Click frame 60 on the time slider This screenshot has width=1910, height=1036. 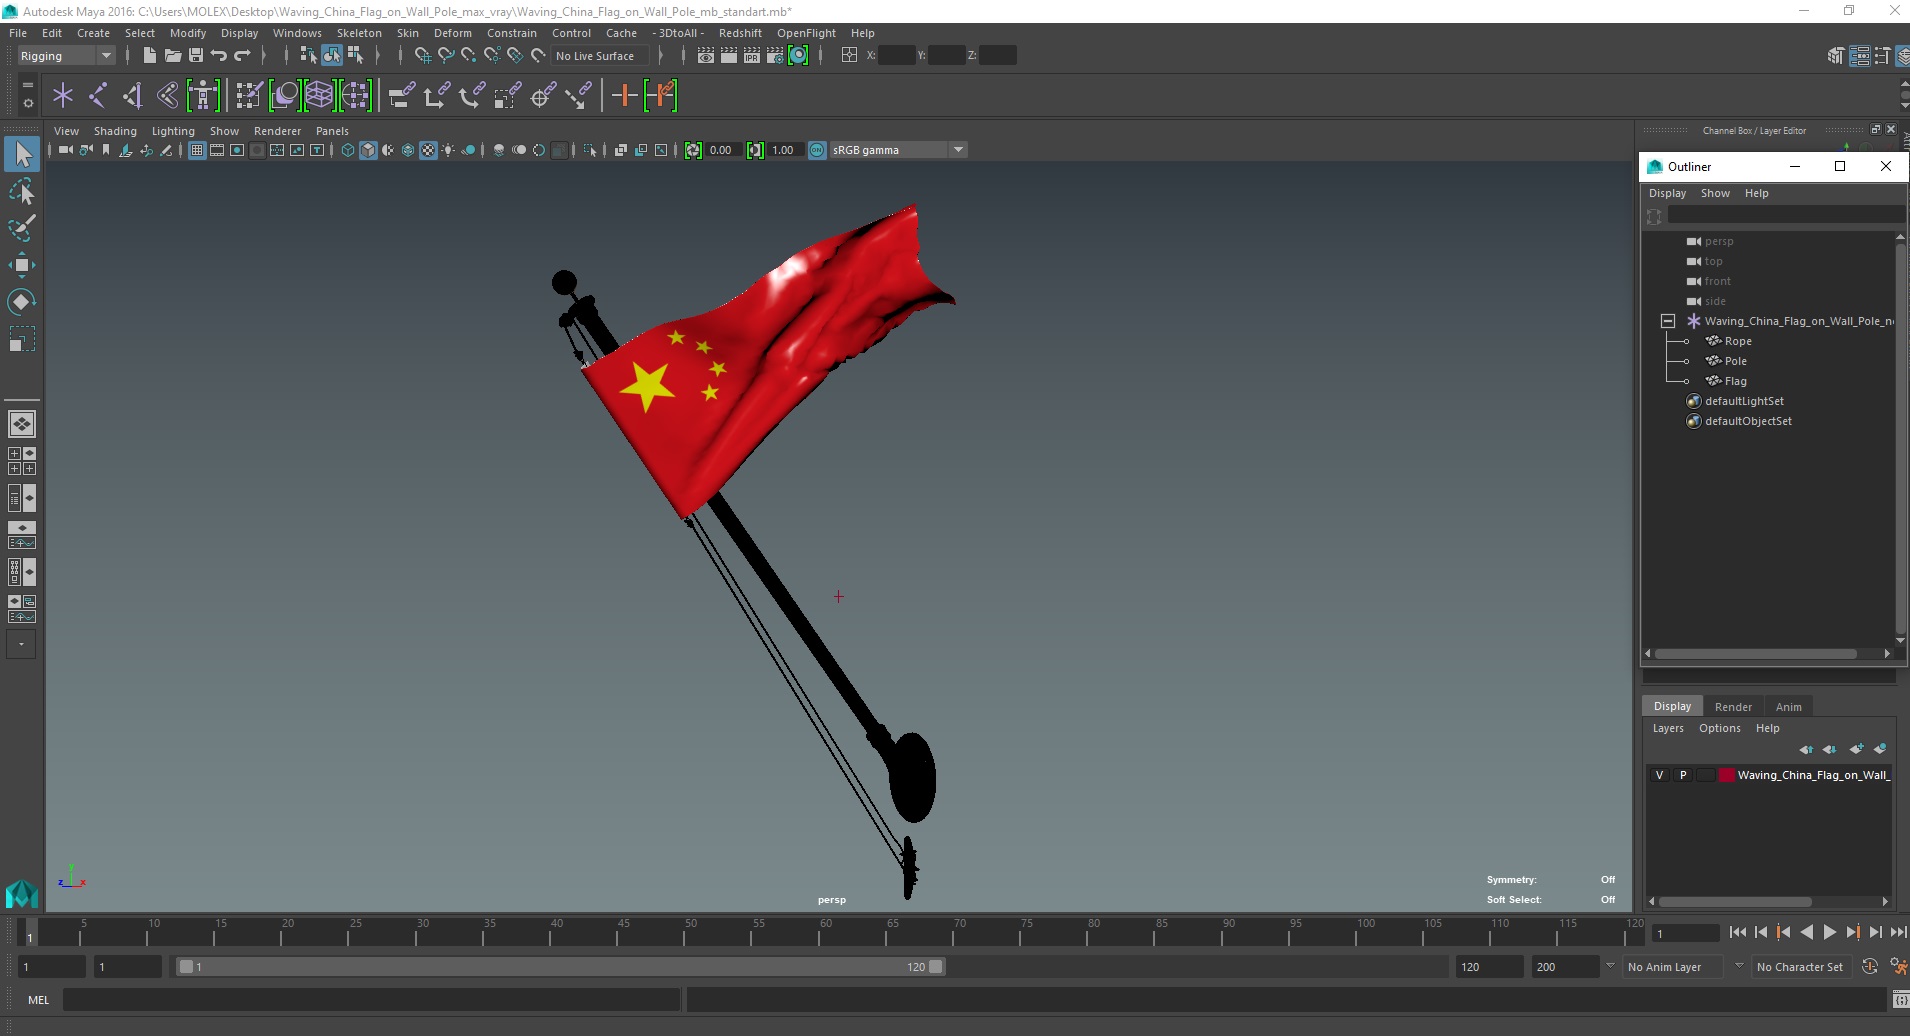coord(820,932)
